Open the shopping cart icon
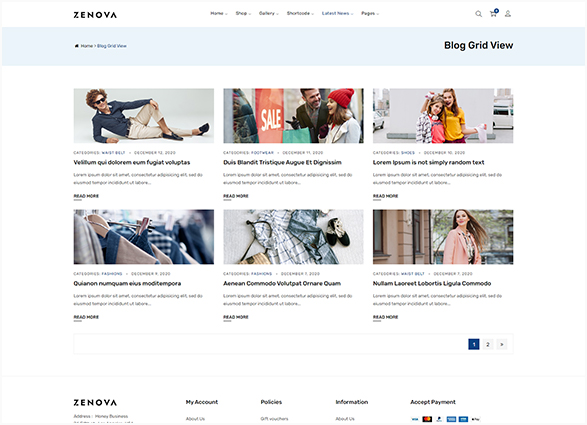This screenshot has width=587, height=425. coord(494,13)
